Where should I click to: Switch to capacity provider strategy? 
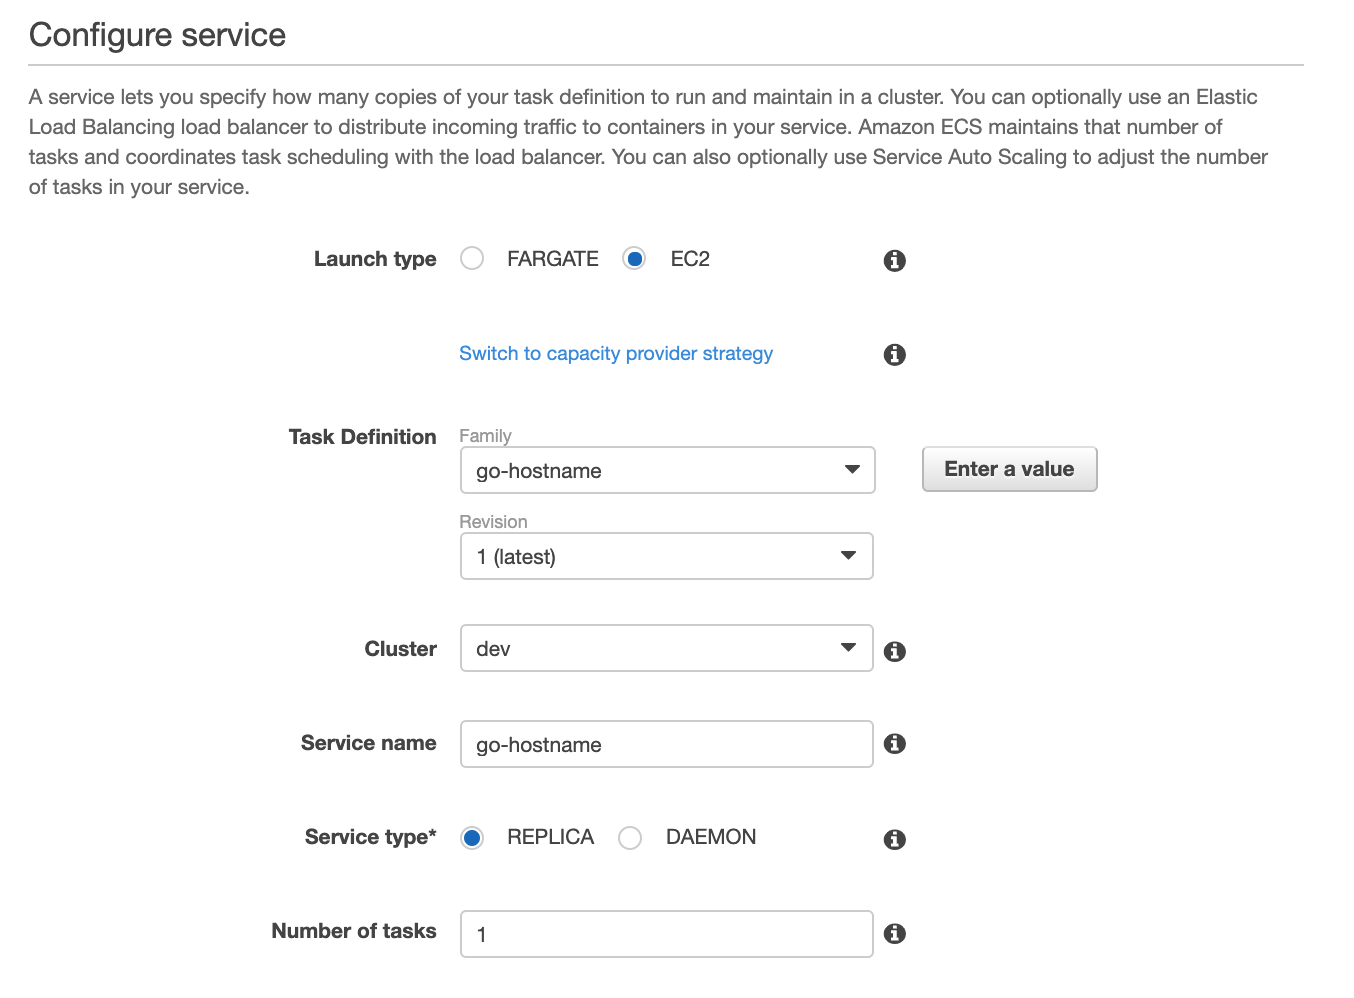click(616, 353)
